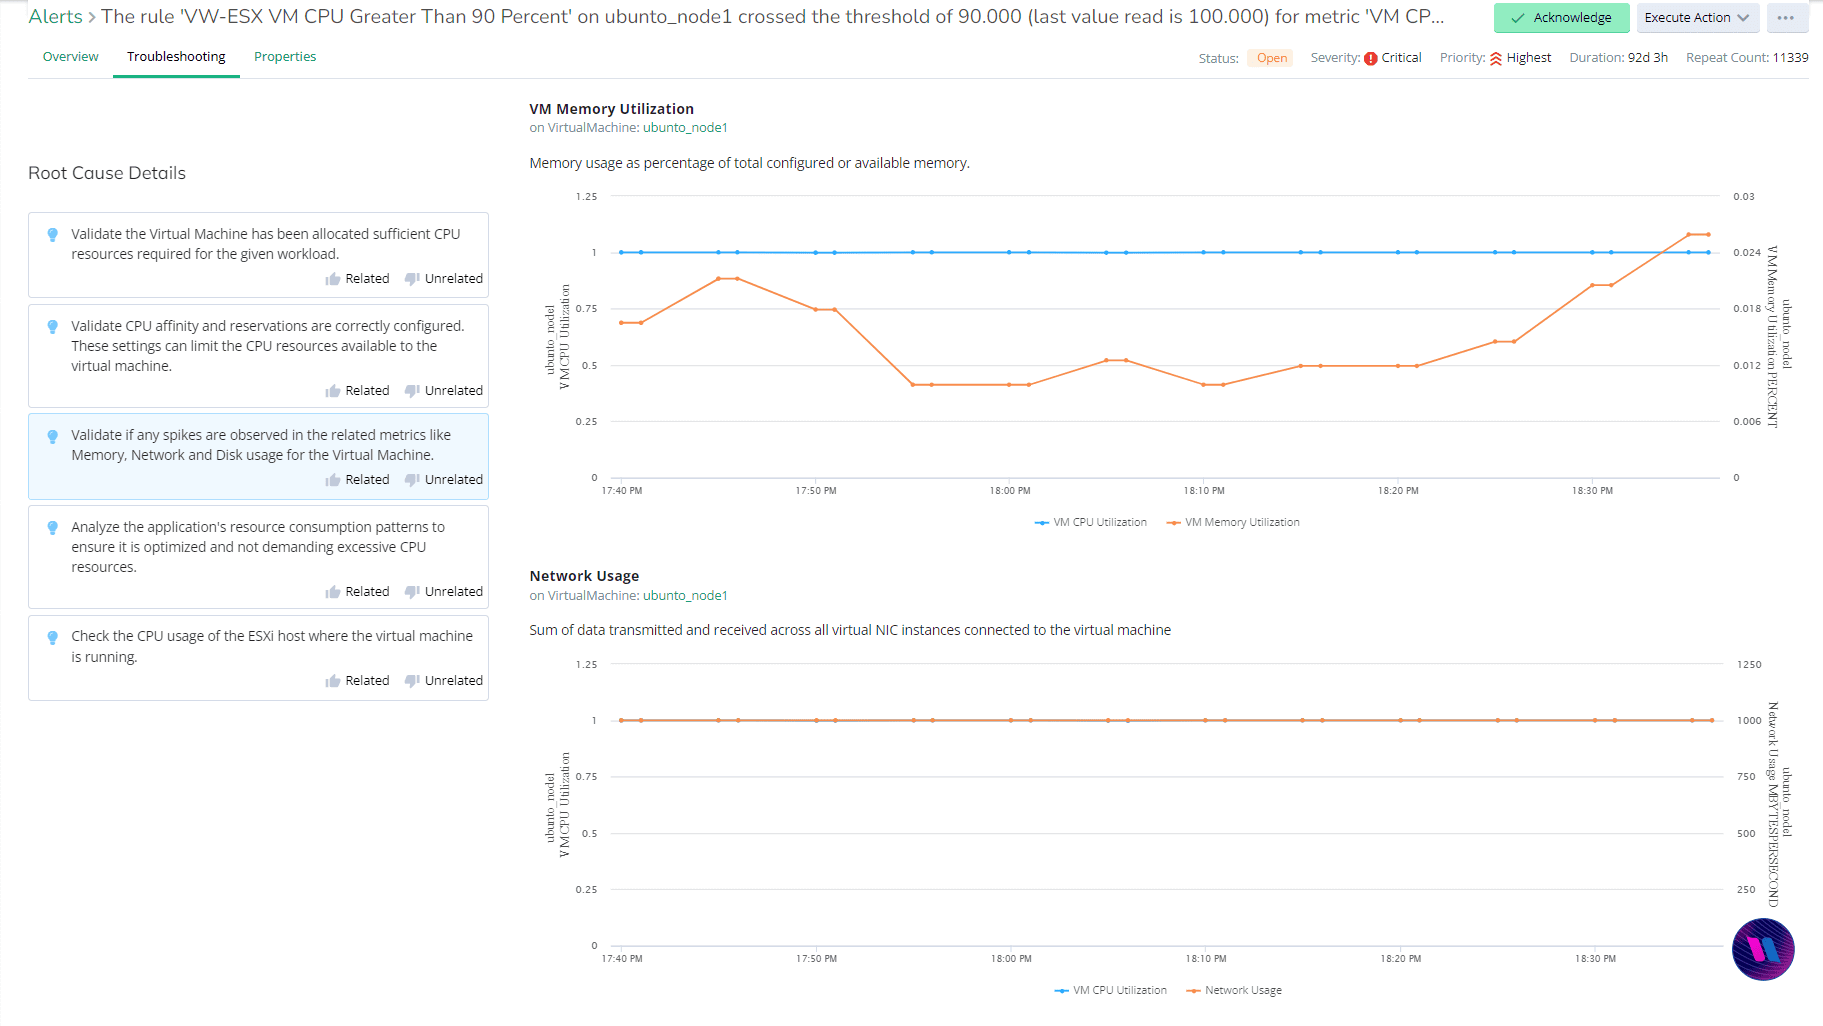
Task: Click the Open status badge
Action: coord(1271,58)
